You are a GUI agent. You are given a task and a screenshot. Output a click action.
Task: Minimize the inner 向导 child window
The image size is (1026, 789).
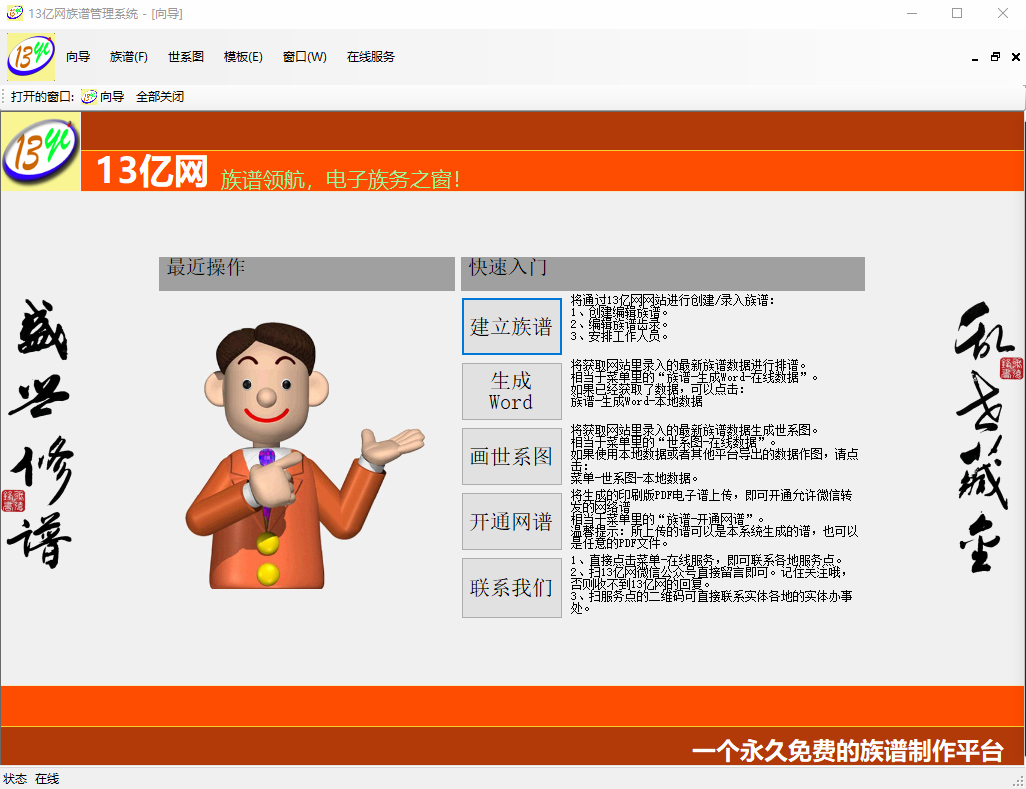(x=975, y=58)
